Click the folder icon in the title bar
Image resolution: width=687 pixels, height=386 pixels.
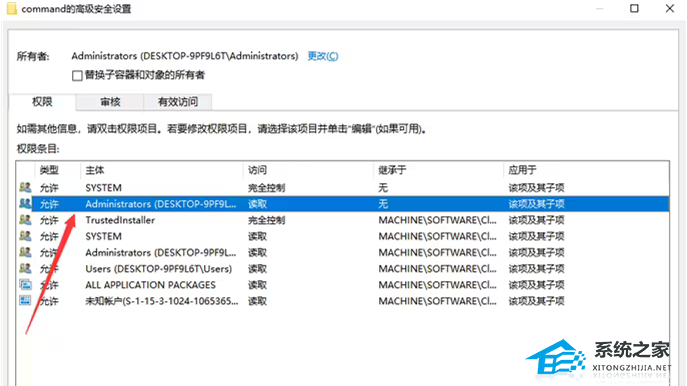click(x=11, y=8)
